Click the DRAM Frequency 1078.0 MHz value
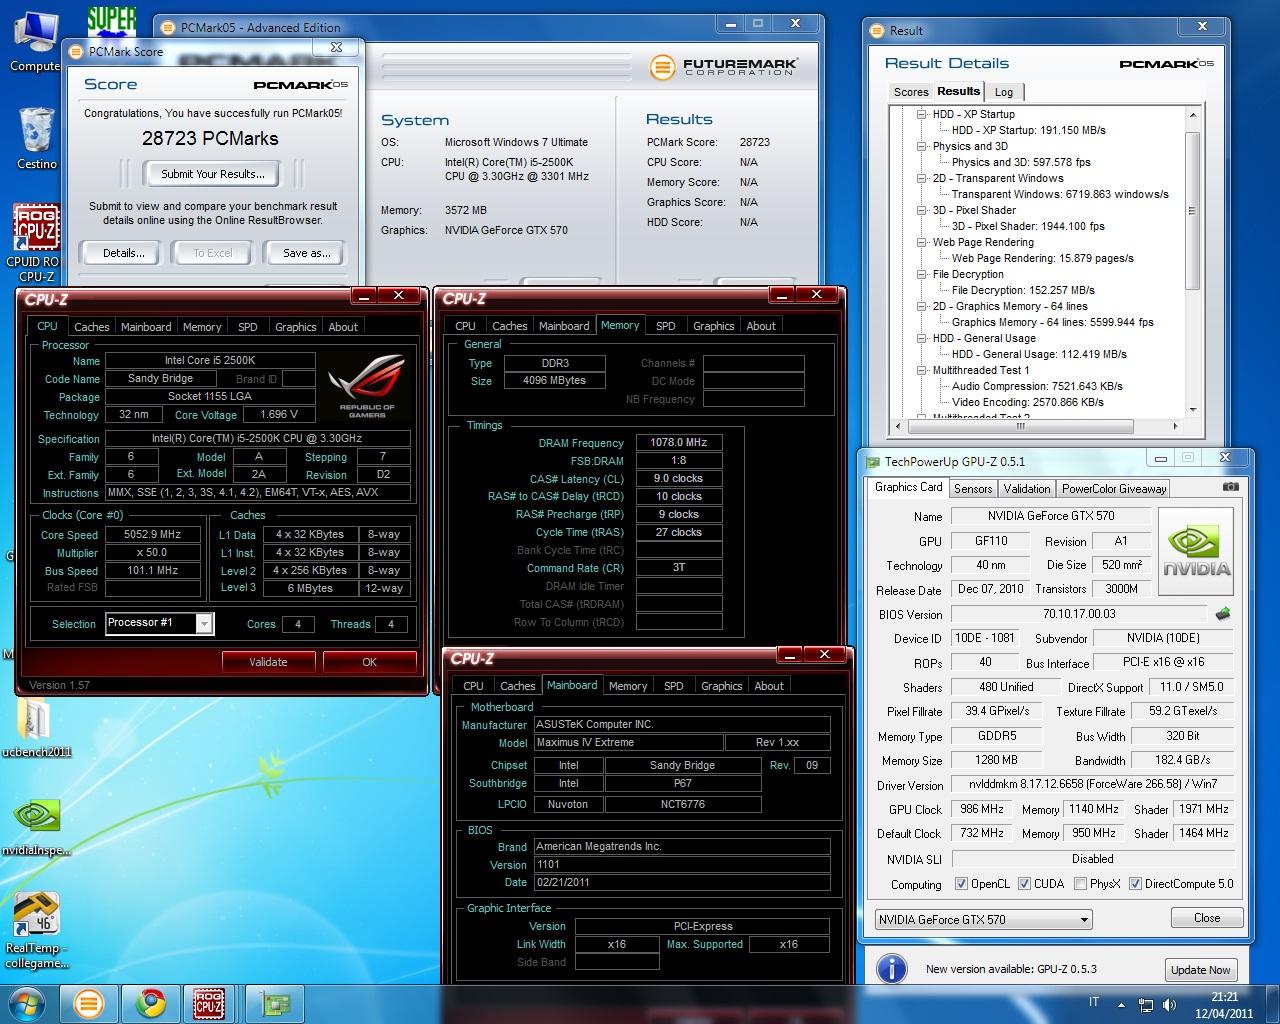This screenshot has height=1024, width=1280. tap(679, 442)
